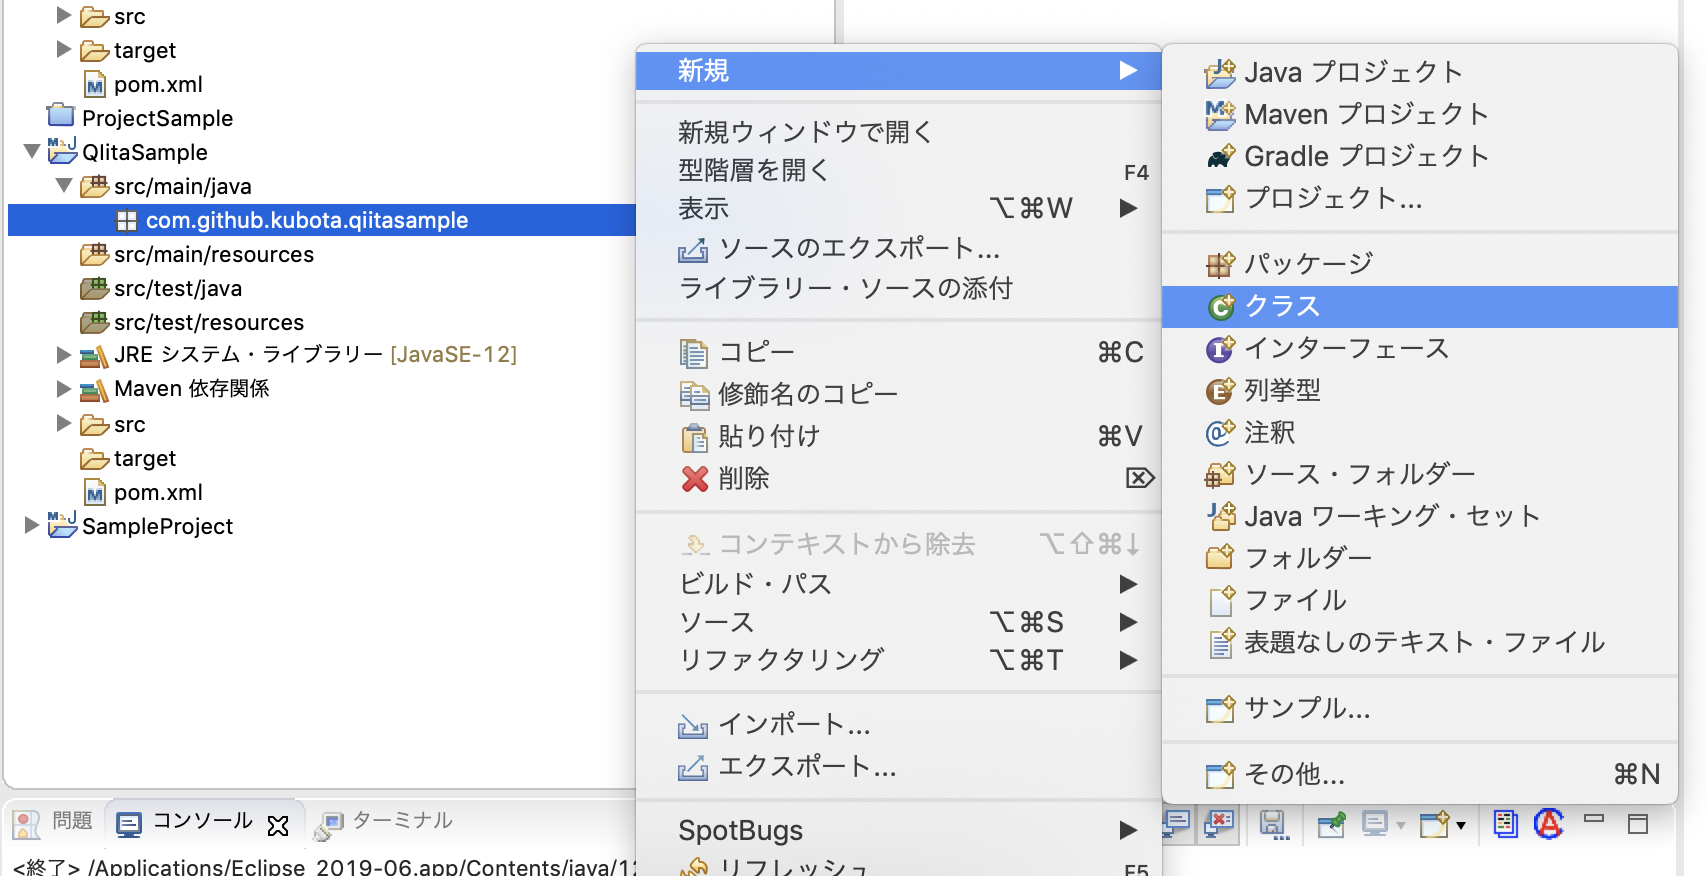Click the インポート import icon
The image size is (1706, 876).
point(693,725)
